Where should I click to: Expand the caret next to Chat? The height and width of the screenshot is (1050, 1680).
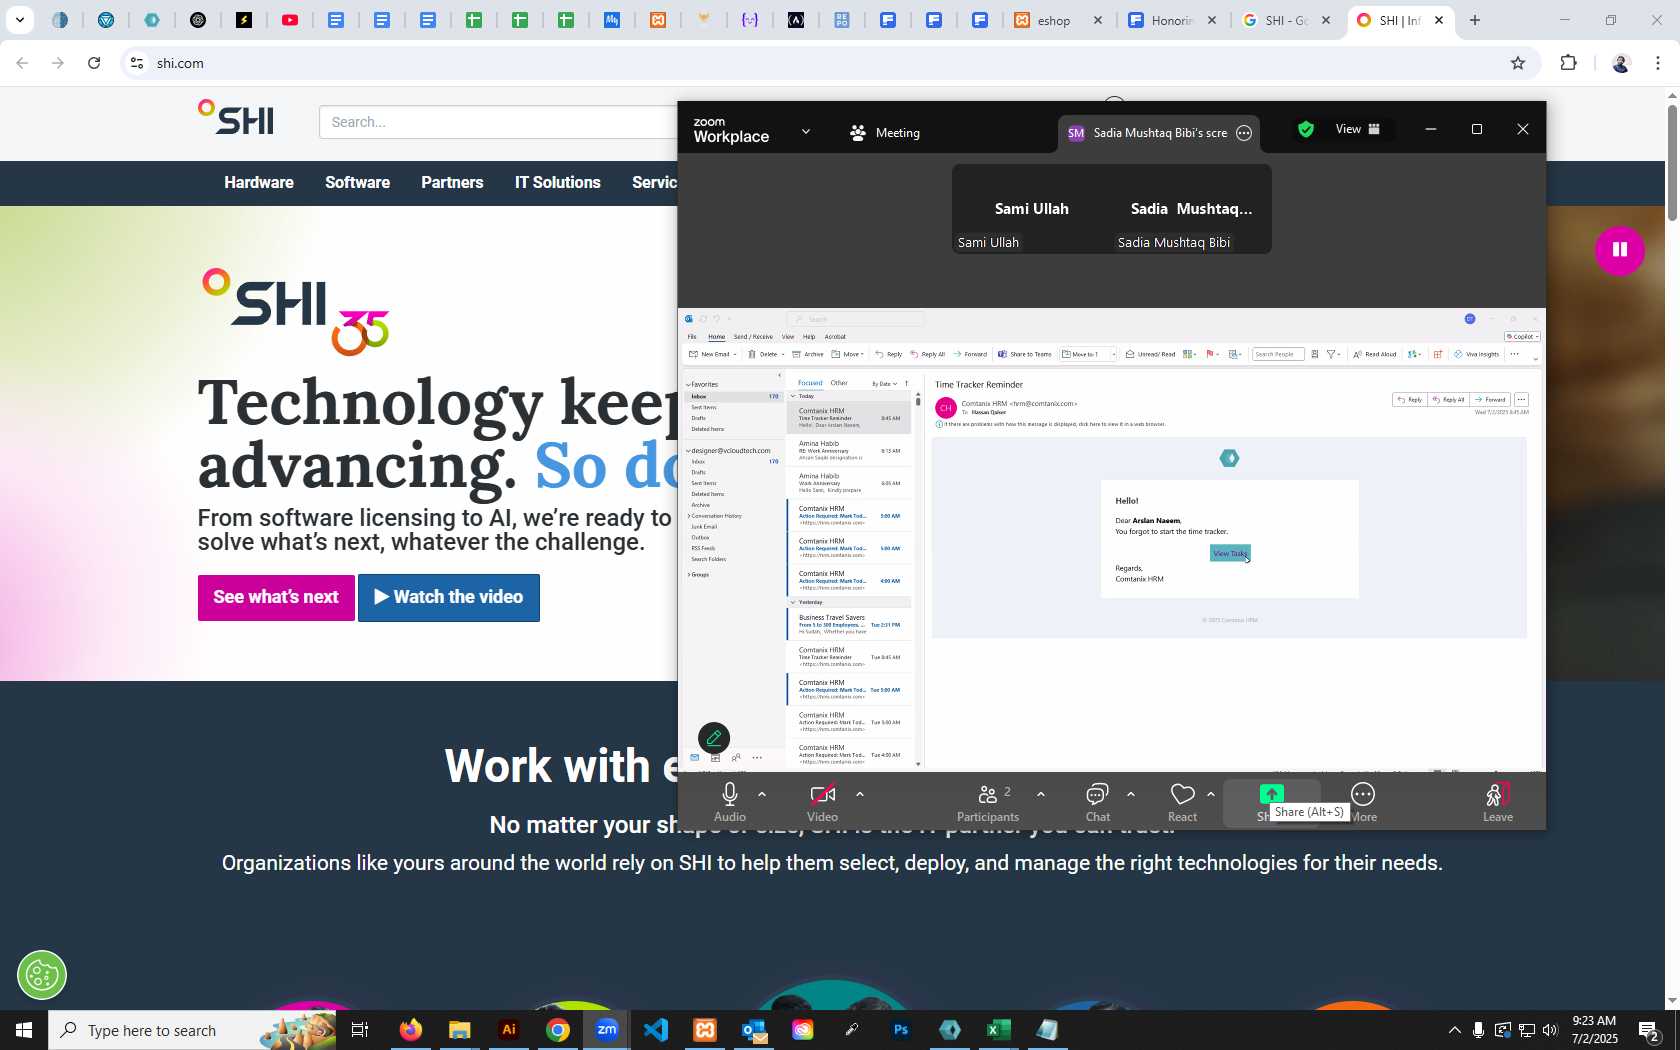pyautogui.click(x=1131, y=794)
